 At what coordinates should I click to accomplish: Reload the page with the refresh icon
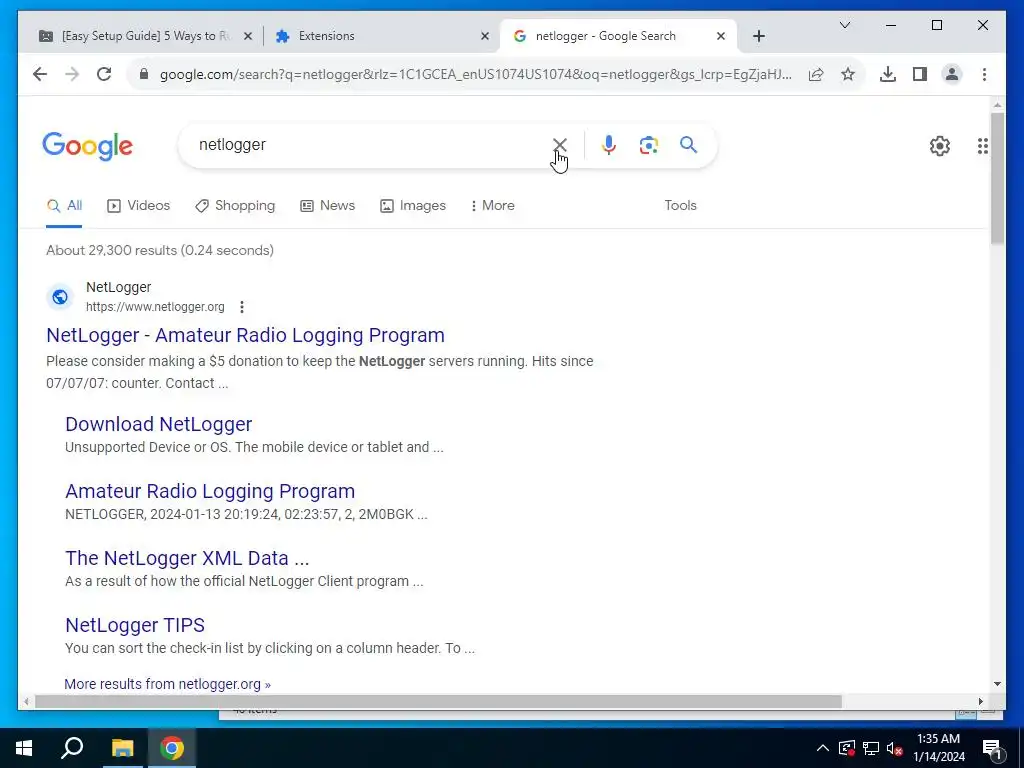104,74
